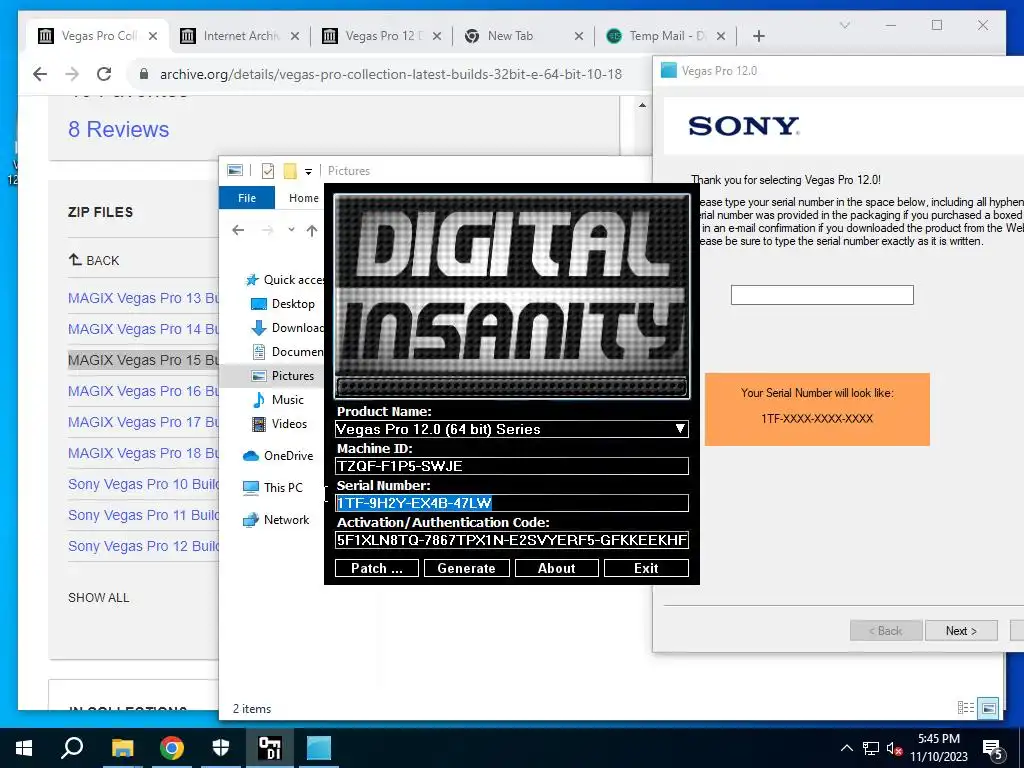Select the Vegas Pro installer on taskbar
The image size is (1024, 768).
click(x=319, y=748)
